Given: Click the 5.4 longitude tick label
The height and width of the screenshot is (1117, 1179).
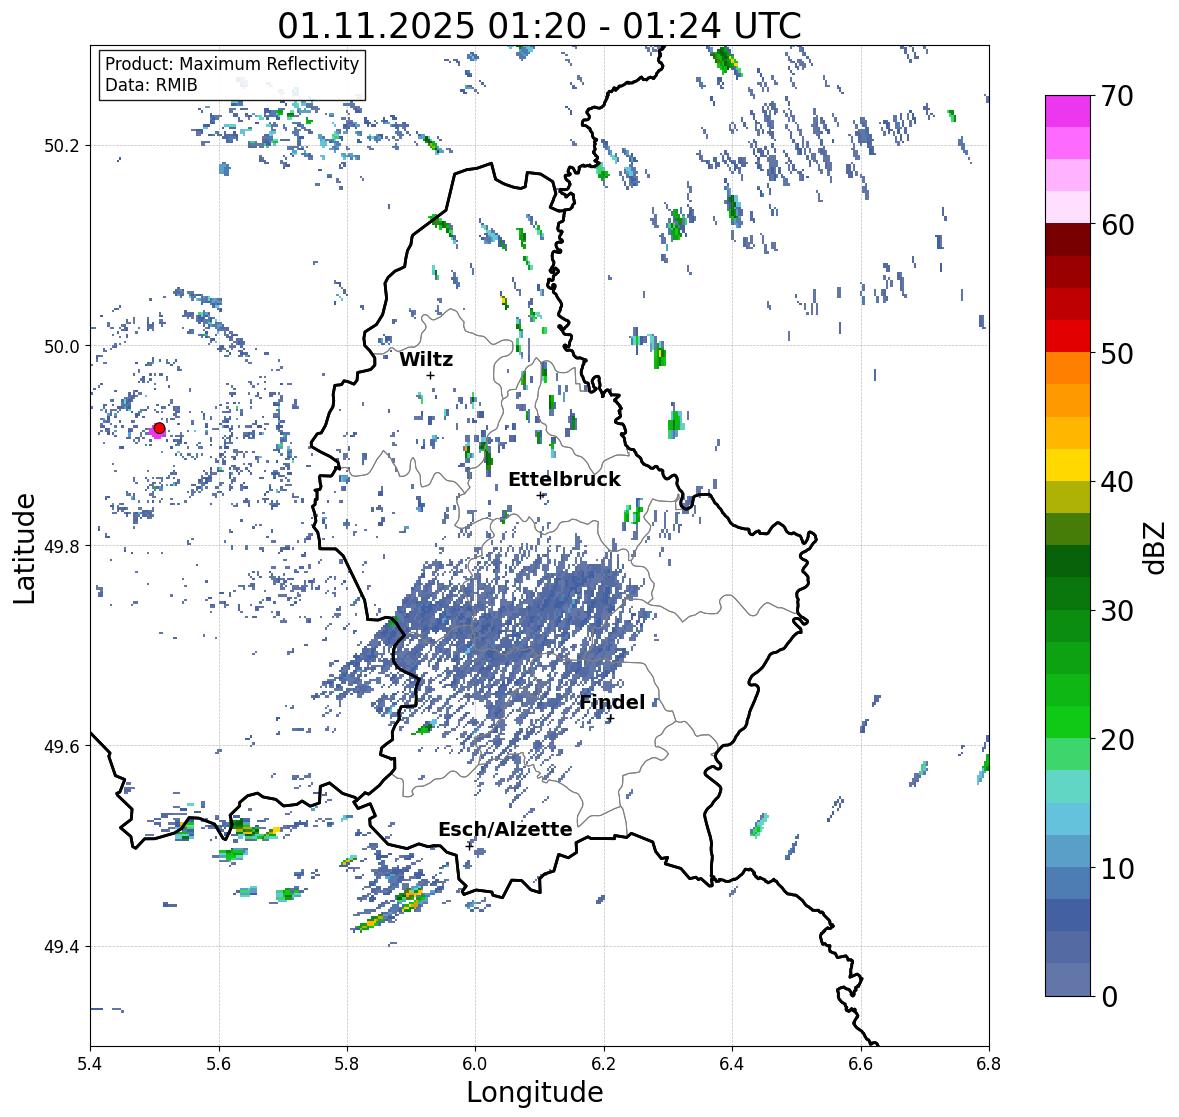Looking at the screenshot, I should point(90,1064).
